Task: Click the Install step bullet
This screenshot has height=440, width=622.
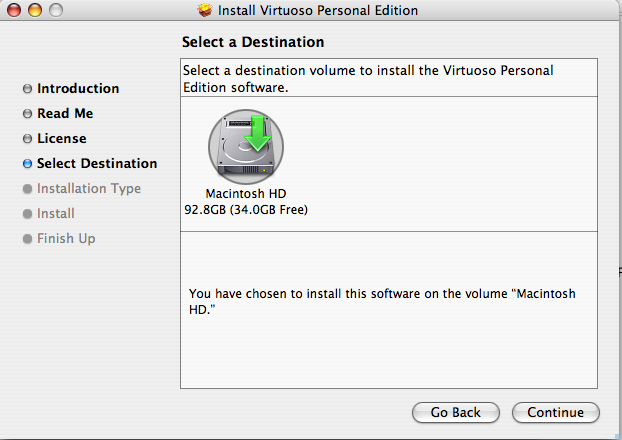Action: click(27, 214)
